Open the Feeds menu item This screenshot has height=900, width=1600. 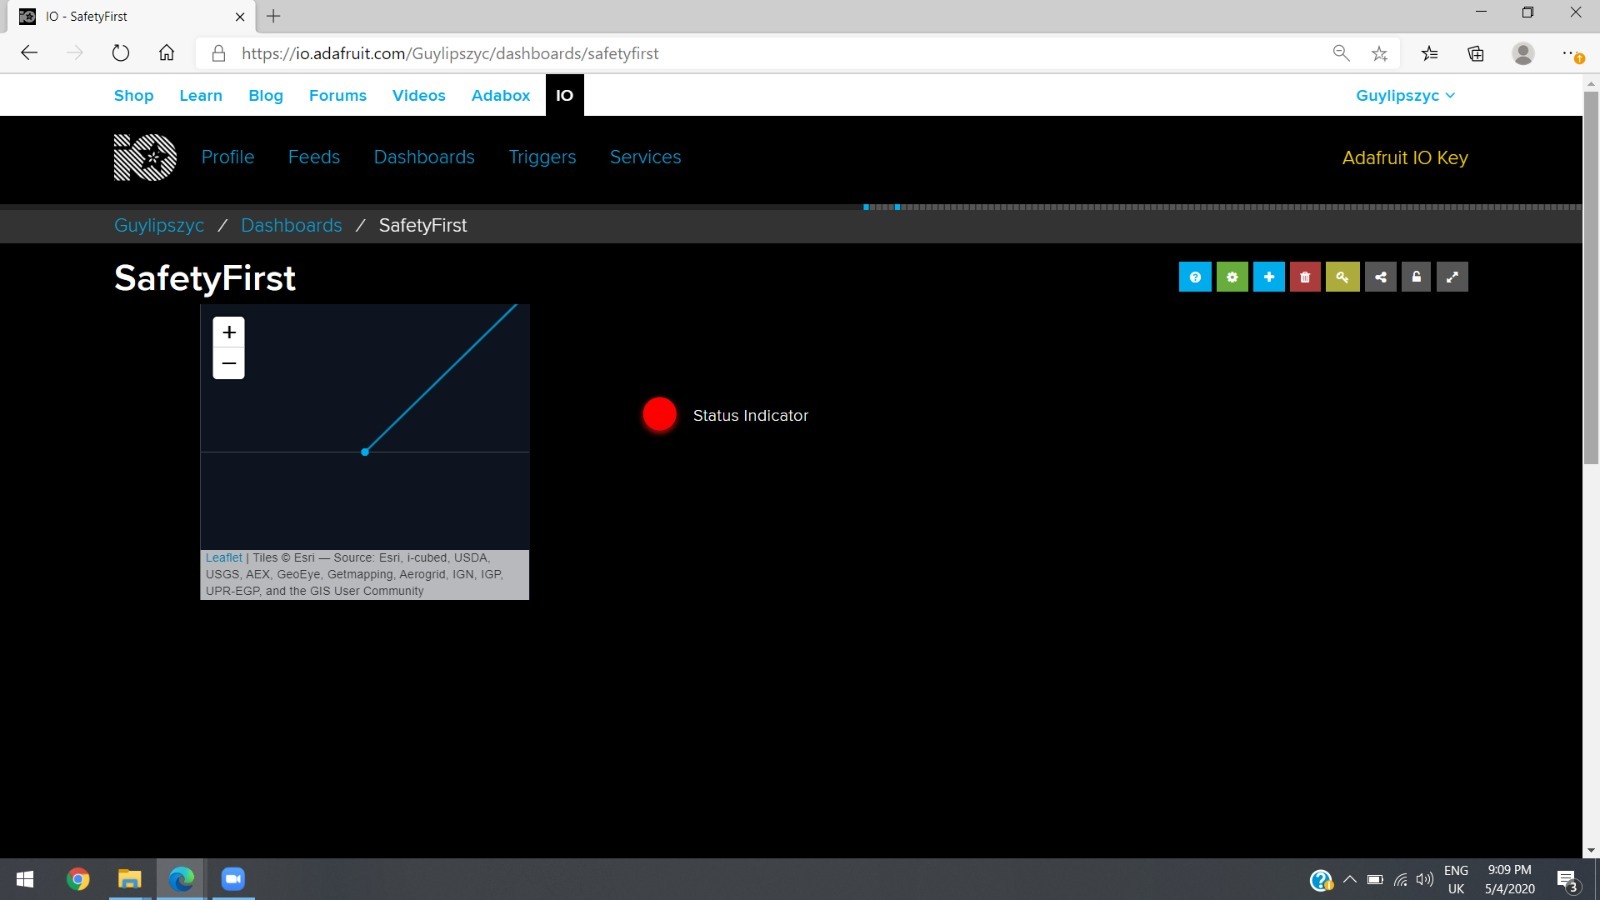(314, 157)
